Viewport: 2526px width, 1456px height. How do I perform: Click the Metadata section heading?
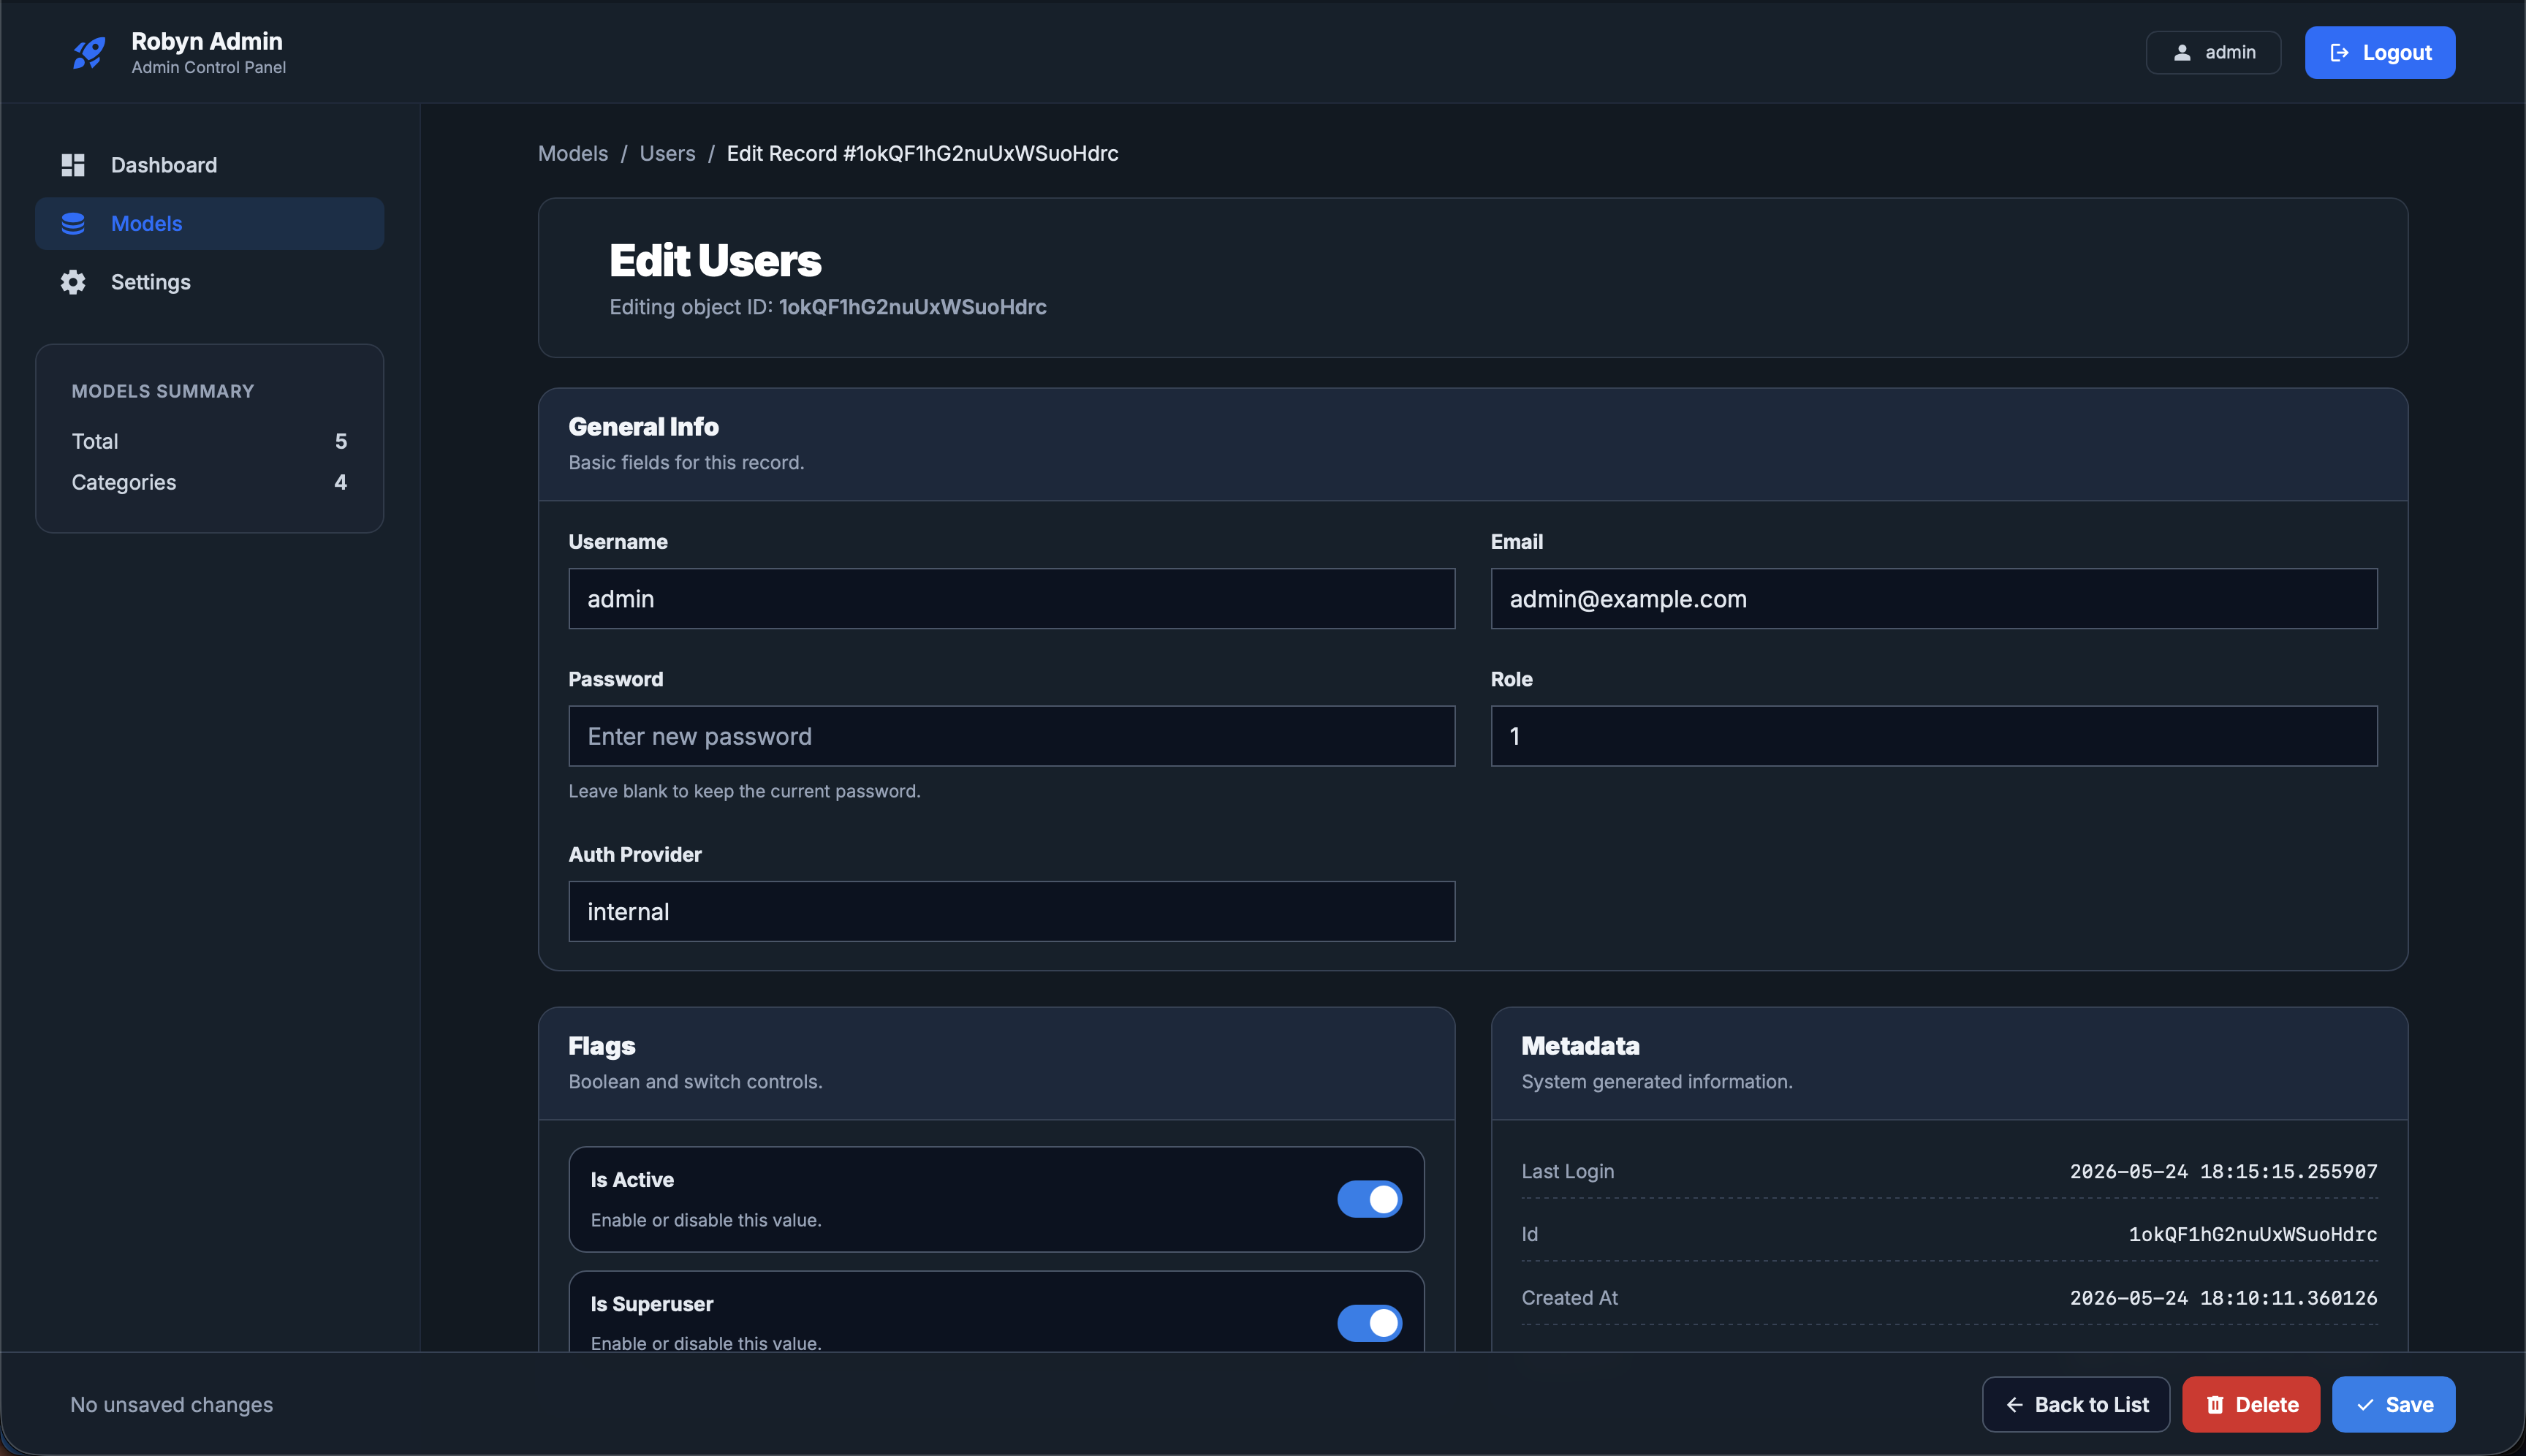click(1580, 1046)
